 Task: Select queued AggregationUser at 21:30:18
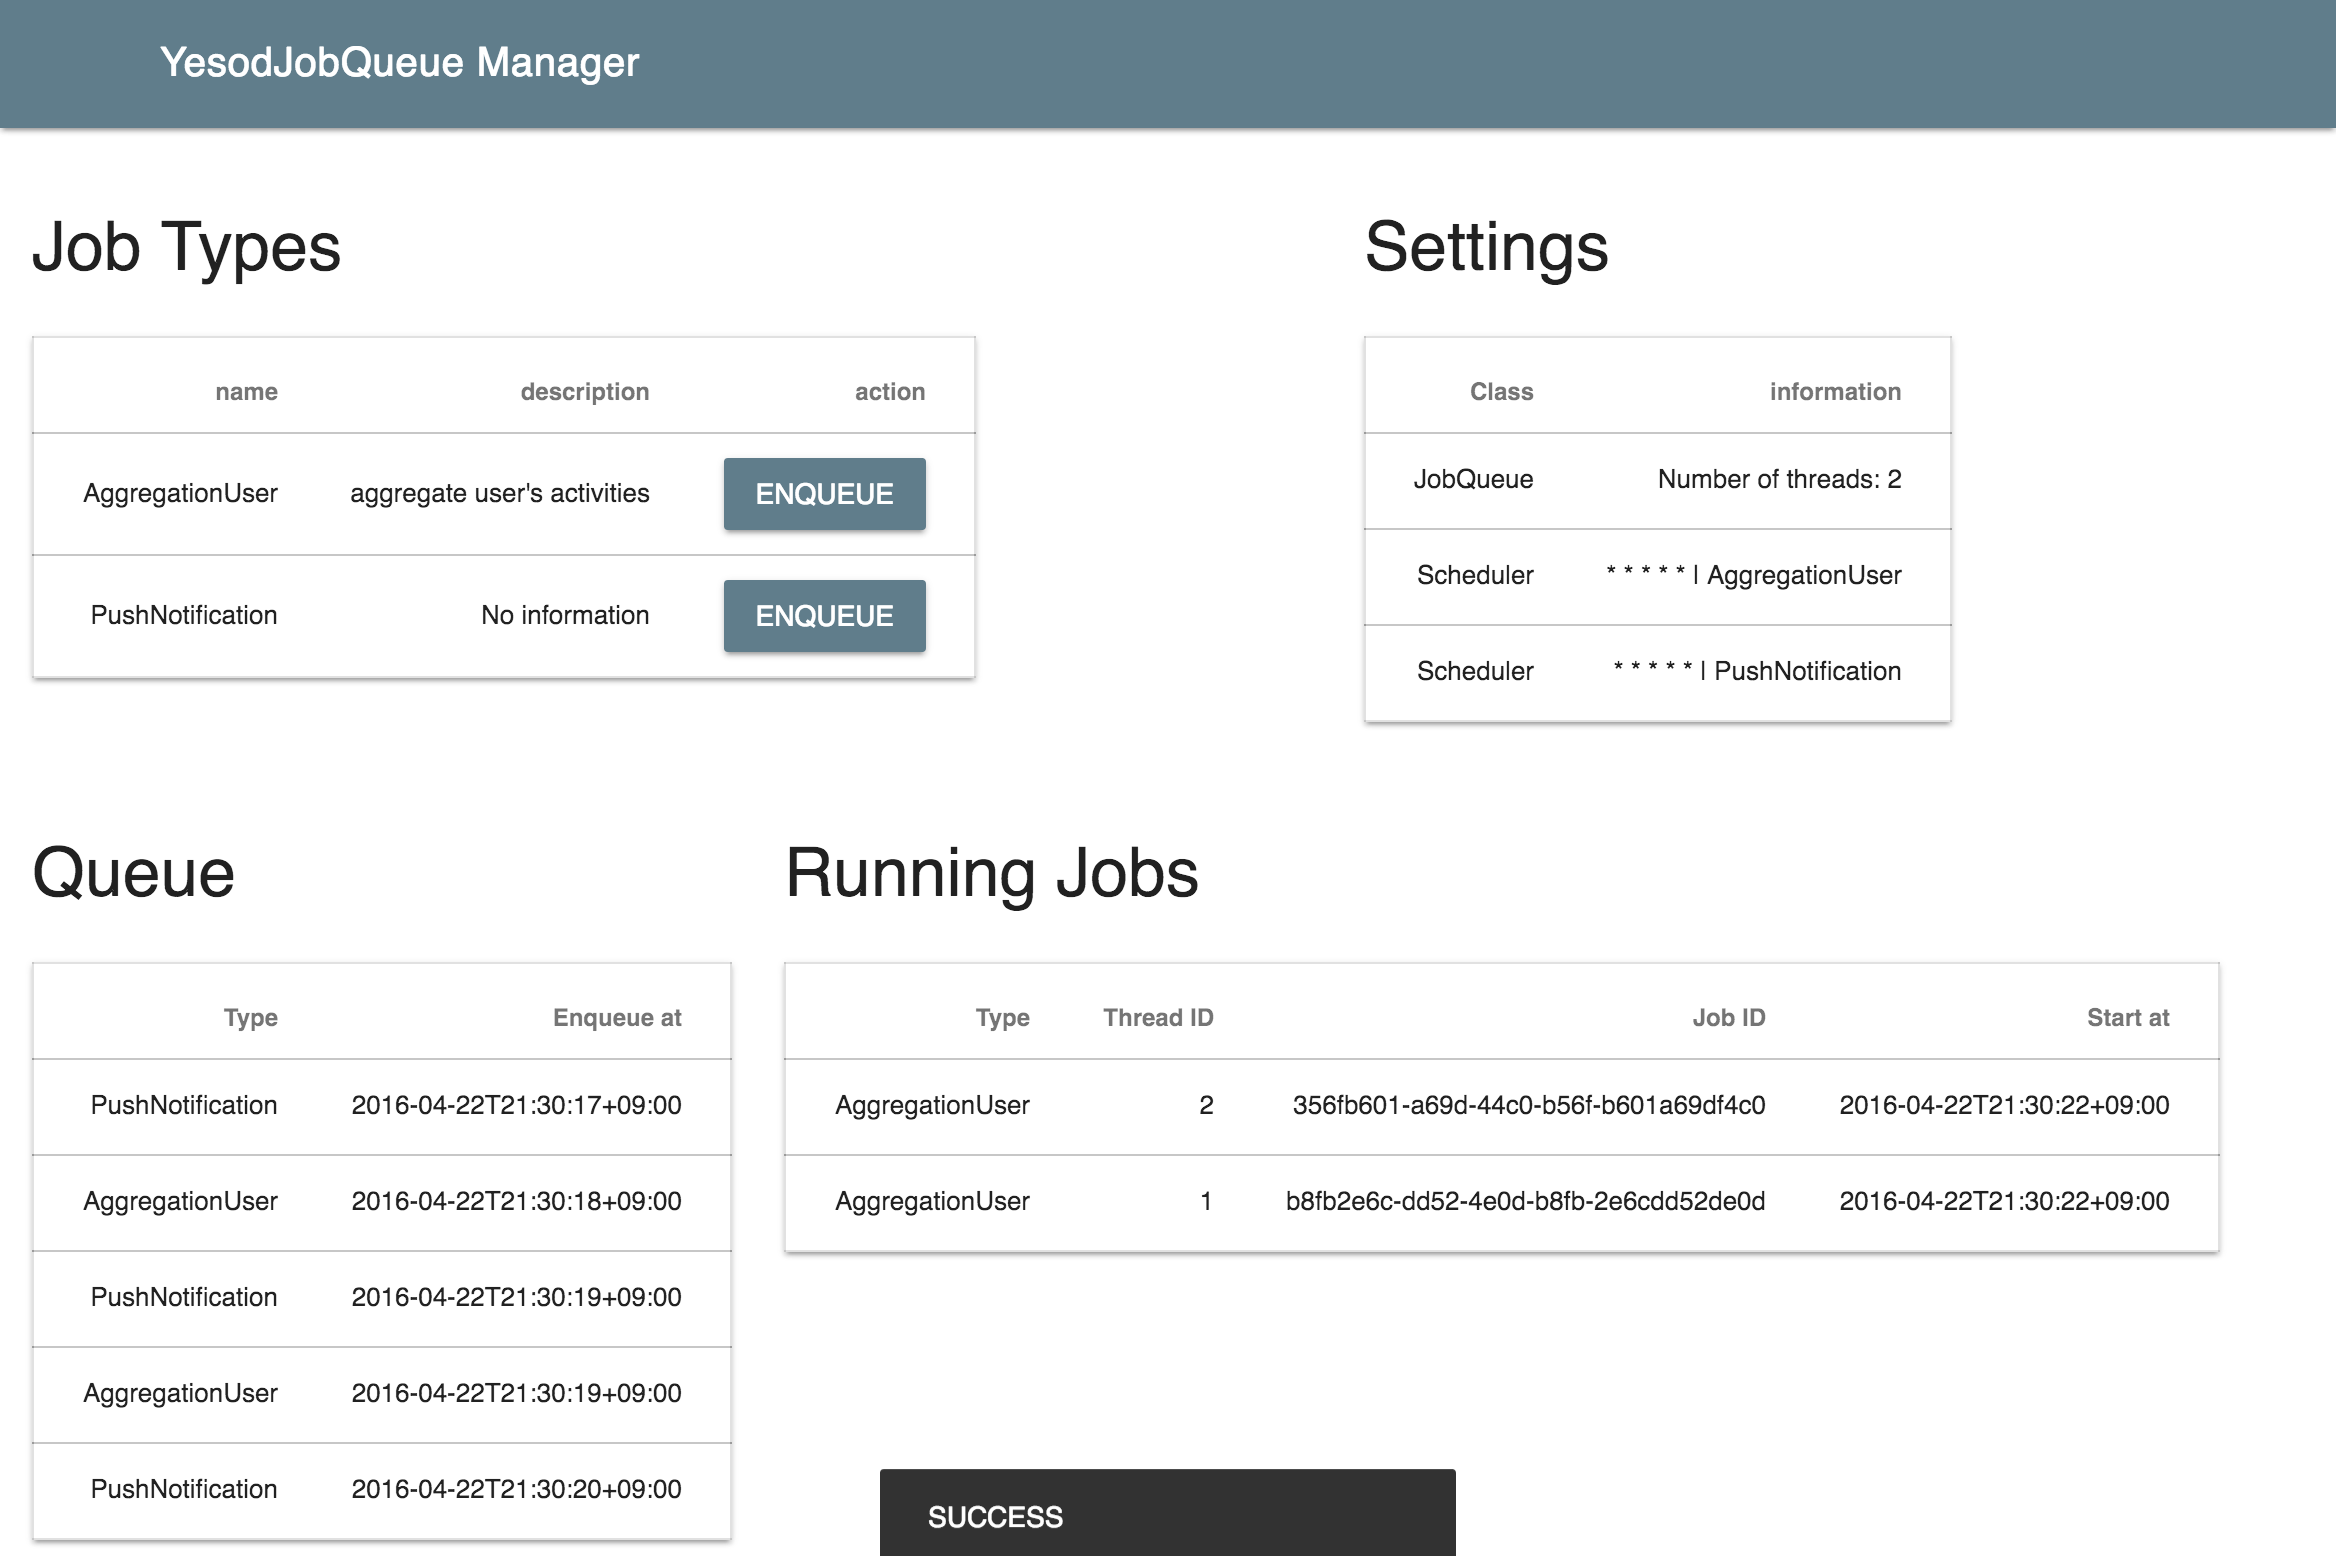pyautogui.click(x=382, y=1202)
